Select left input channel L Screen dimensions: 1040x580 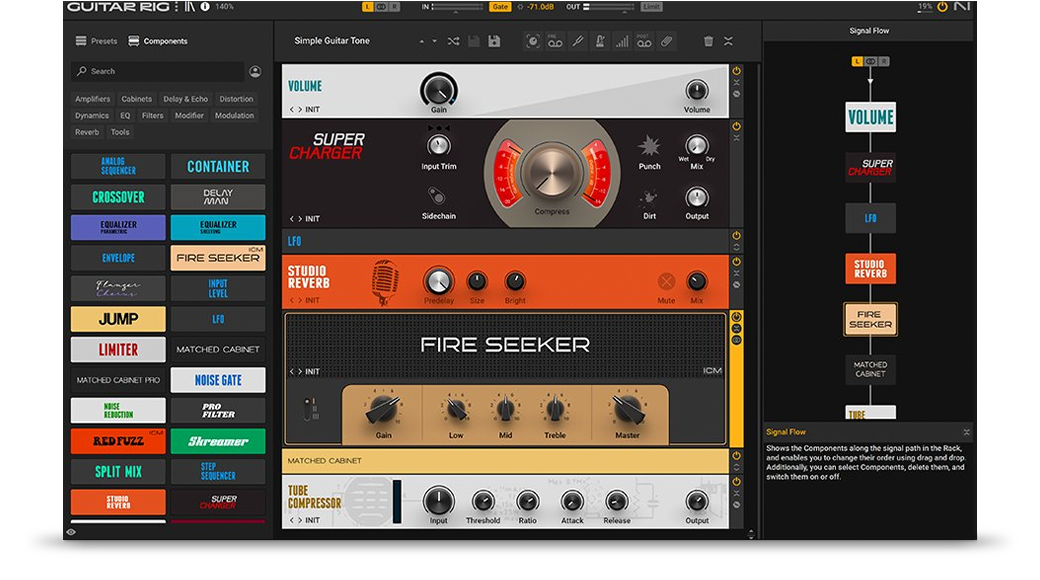[367, 7]
